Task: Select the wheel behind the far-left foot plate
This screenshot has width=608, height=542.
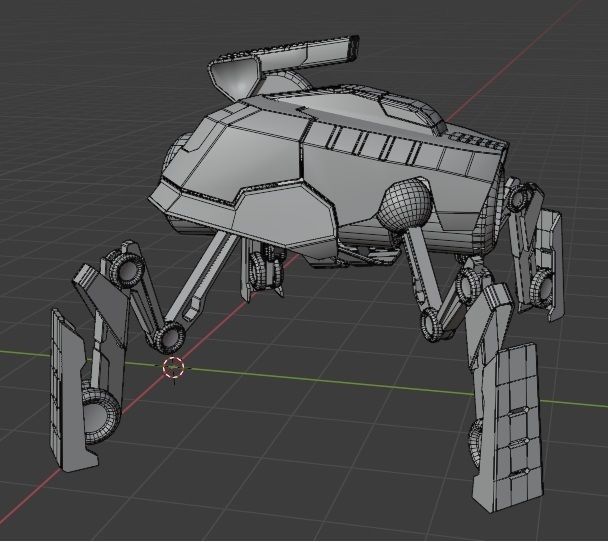Action: click(100, 417)
